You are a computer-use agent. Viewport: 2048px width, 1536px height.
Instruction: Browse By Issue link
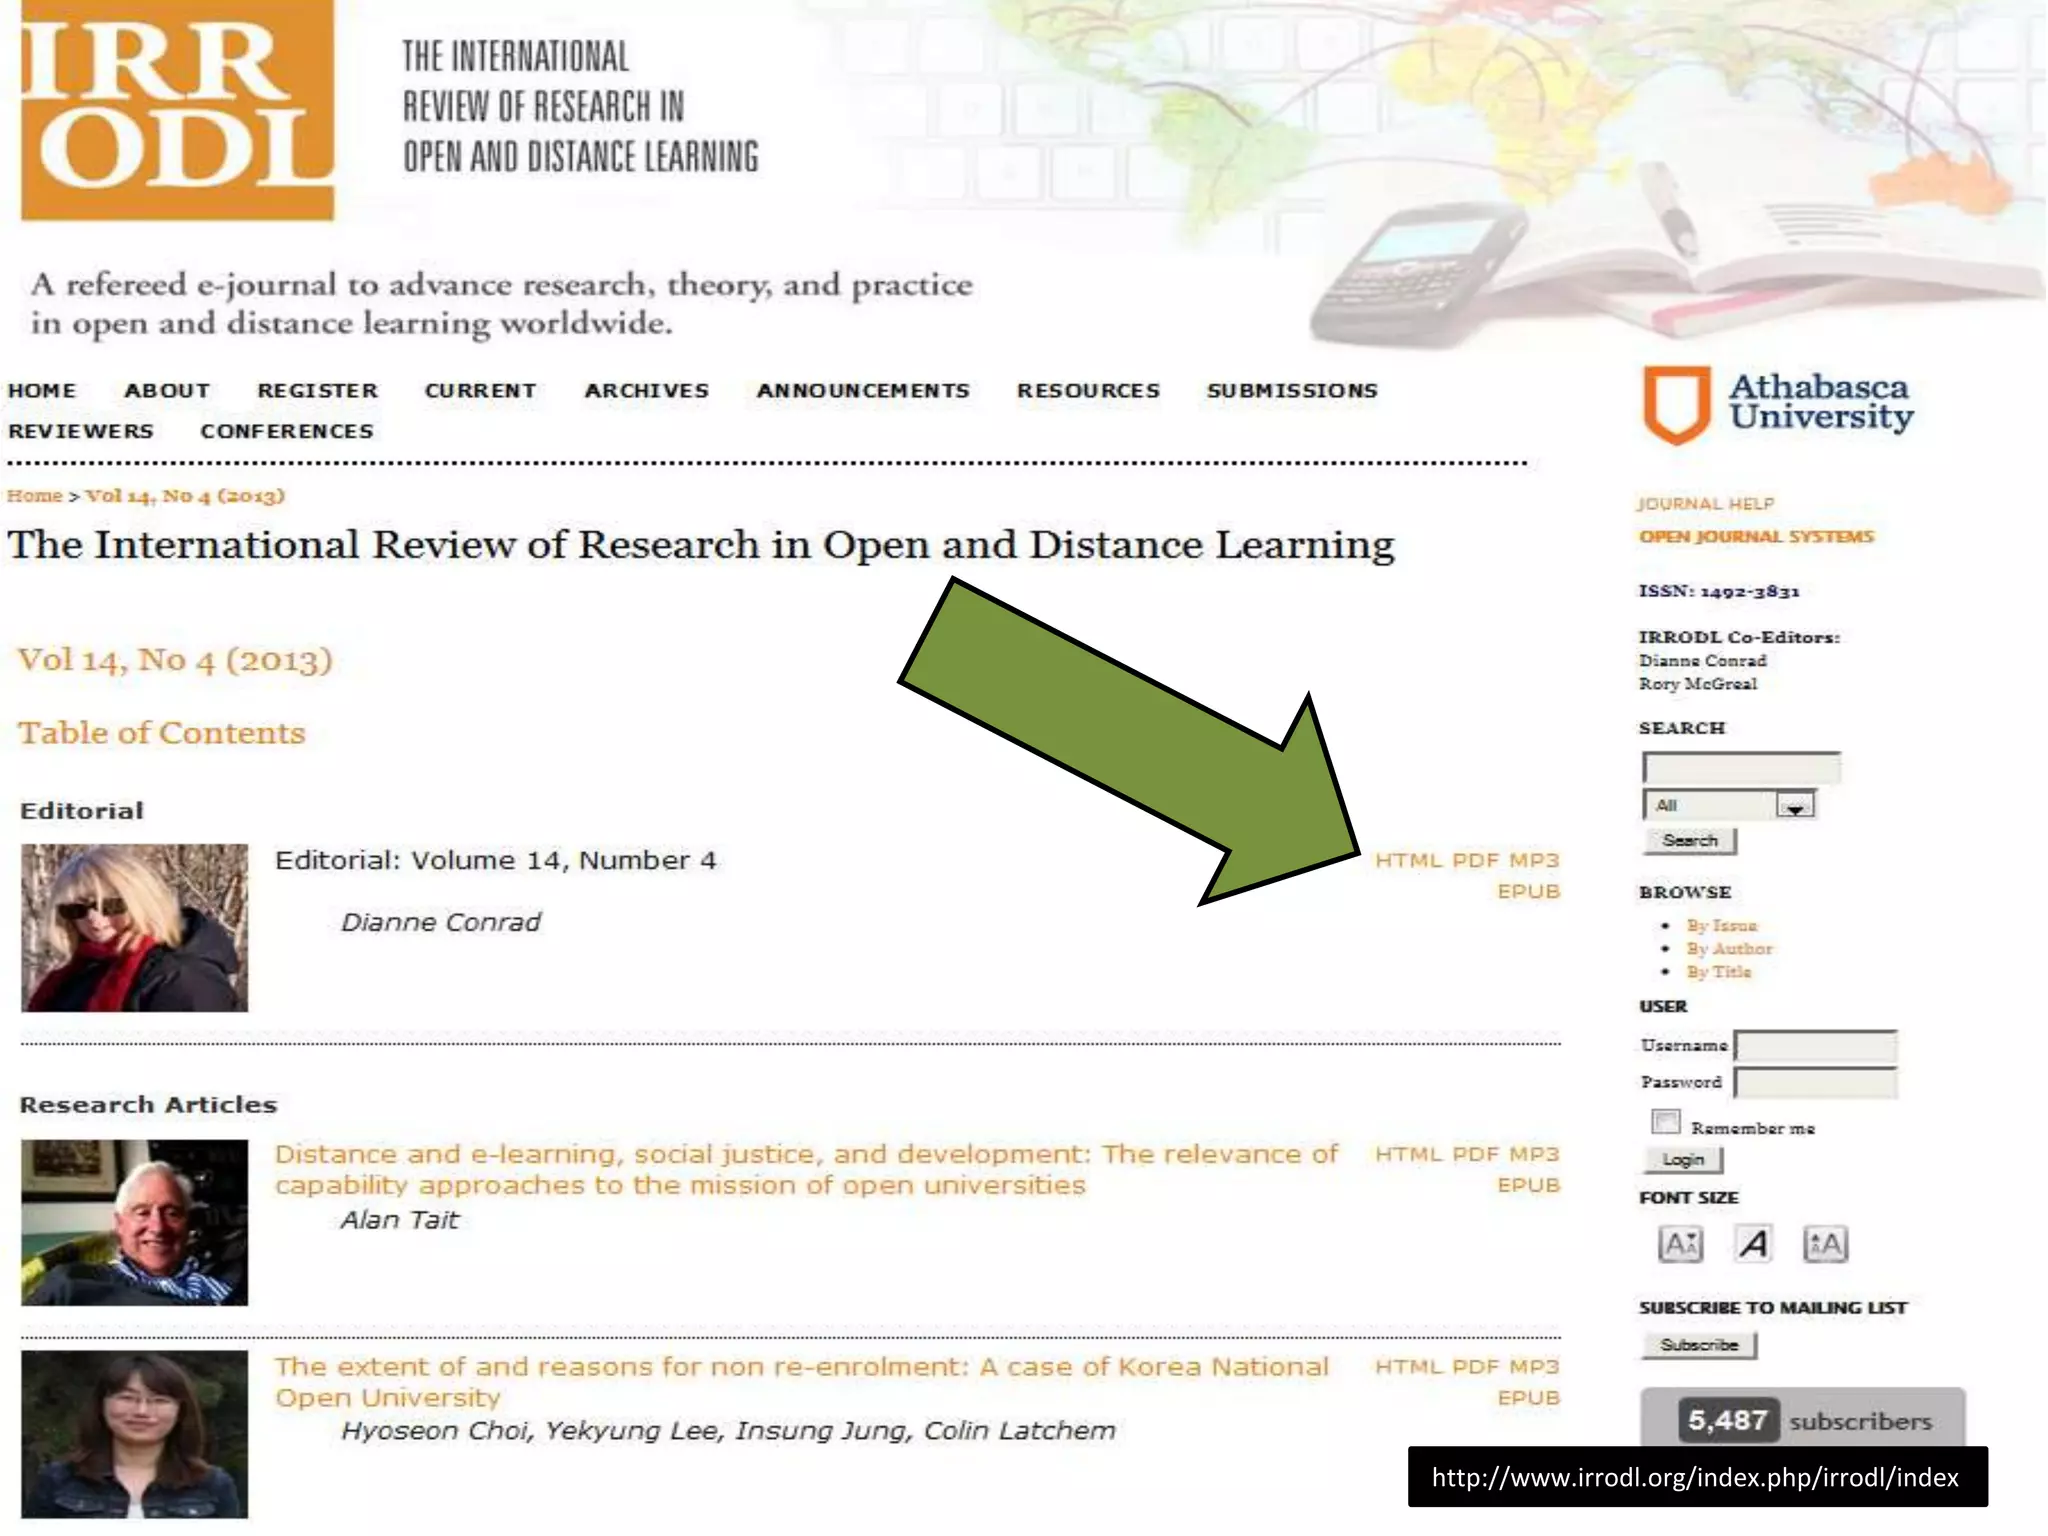pos(1721,926)
